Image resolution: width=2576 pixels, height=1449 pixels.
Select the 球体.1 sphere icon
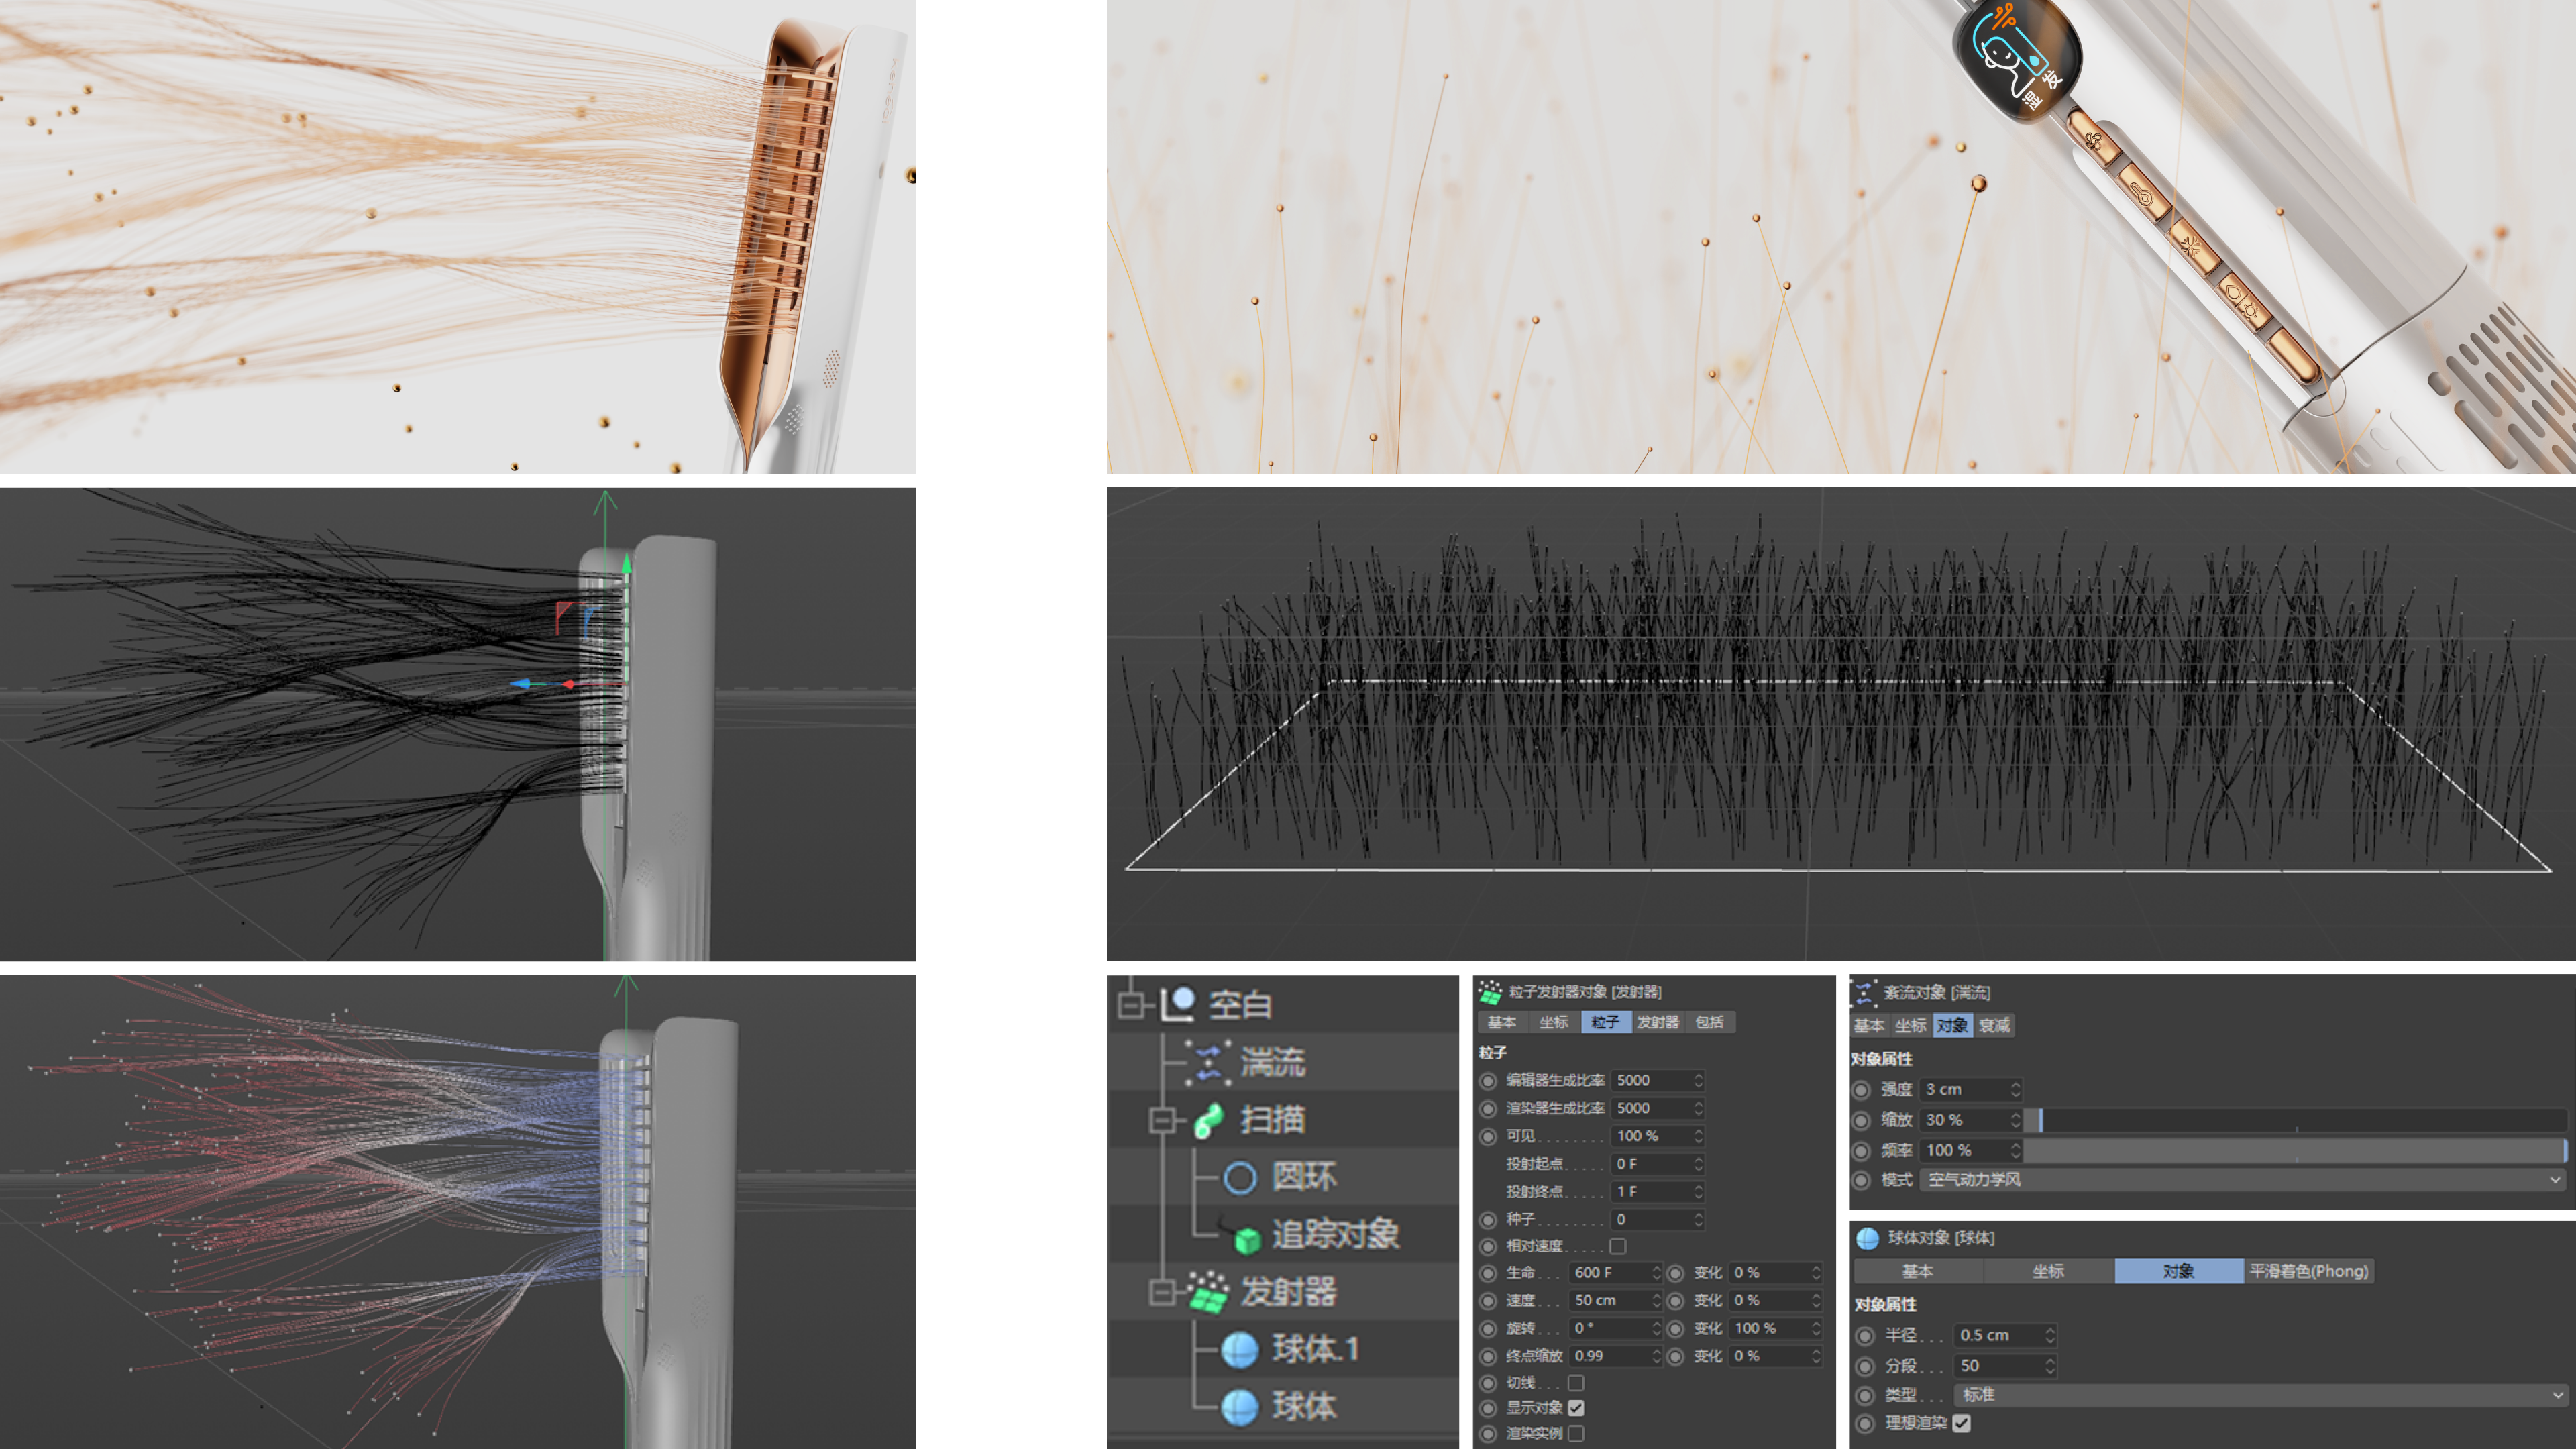coord(1240,1349)
